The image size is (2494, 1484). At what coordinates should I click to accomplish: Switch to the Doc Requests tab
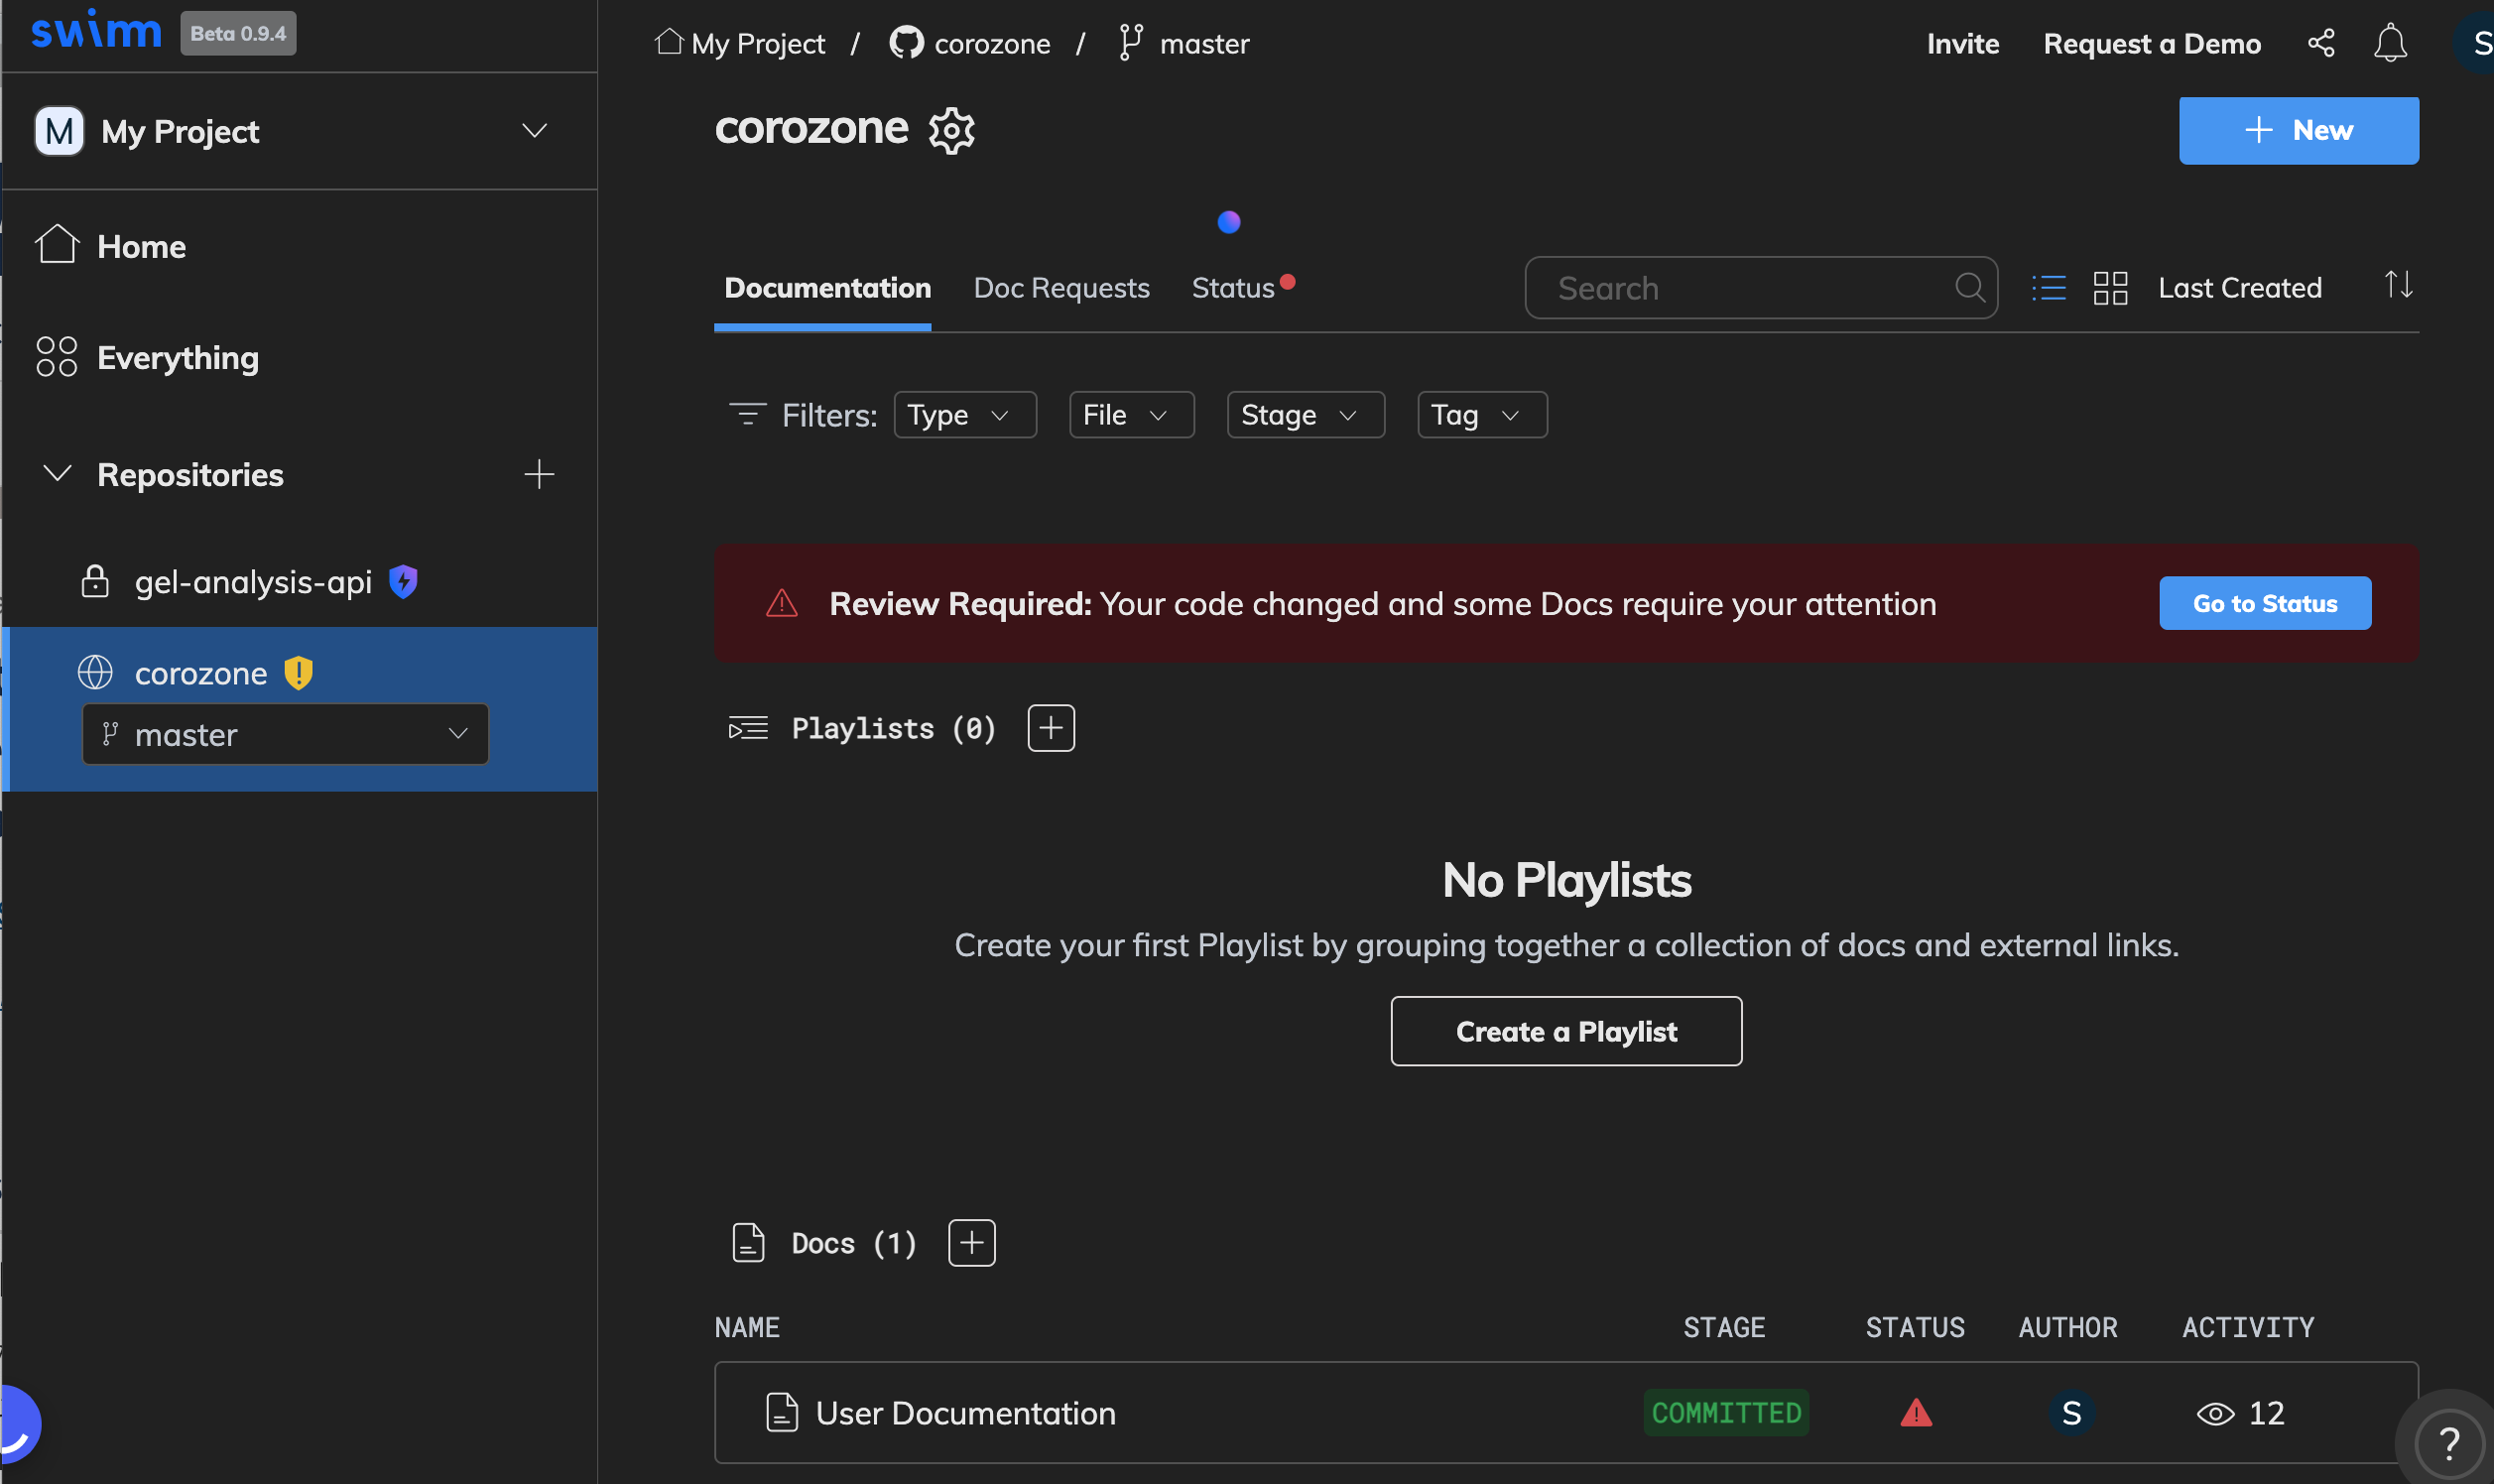point(1061,288)
